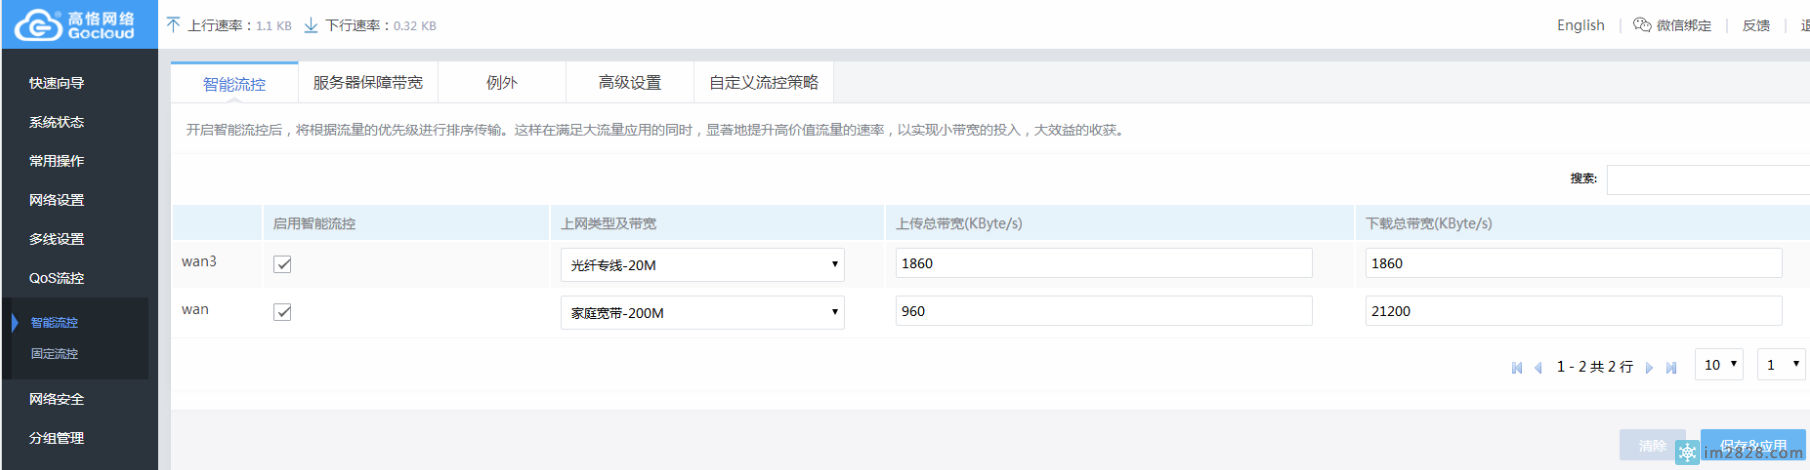Open the 高级设置 tab
Screen dimensions: 1810x470
click(x=630, y=83)
